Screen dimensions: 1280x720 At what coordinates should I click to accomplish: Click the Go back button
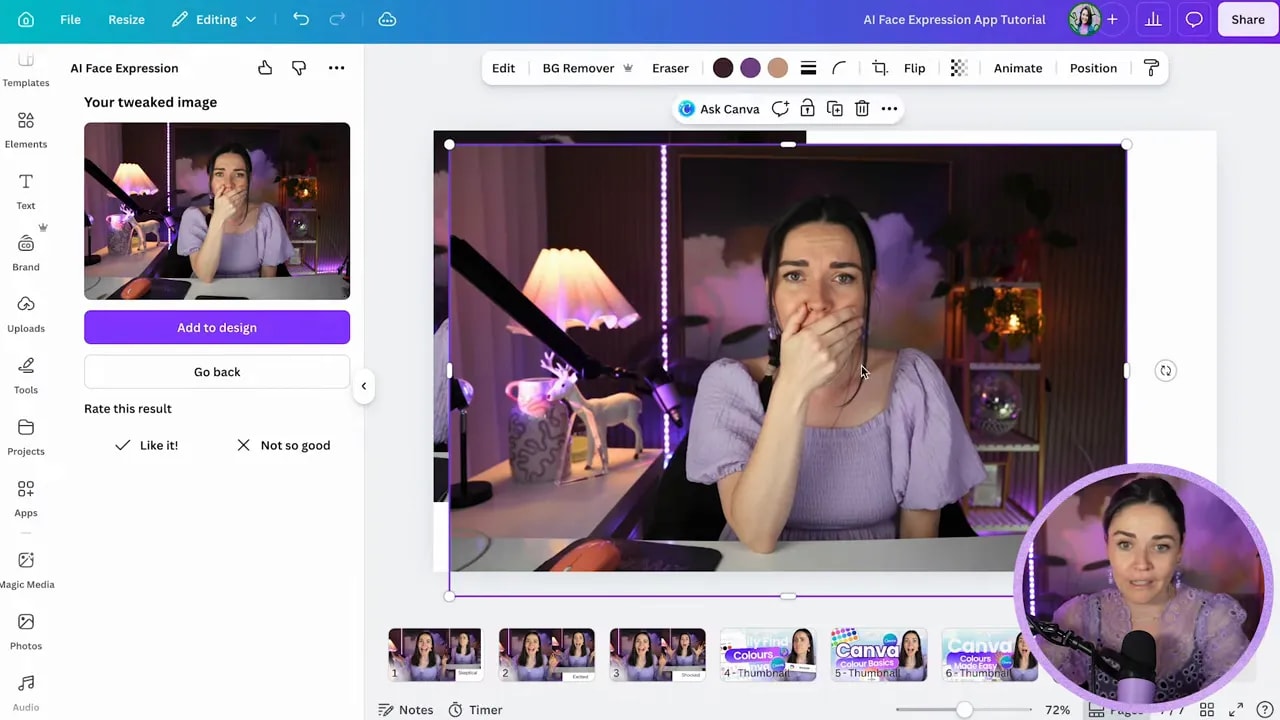coord(217,372)
